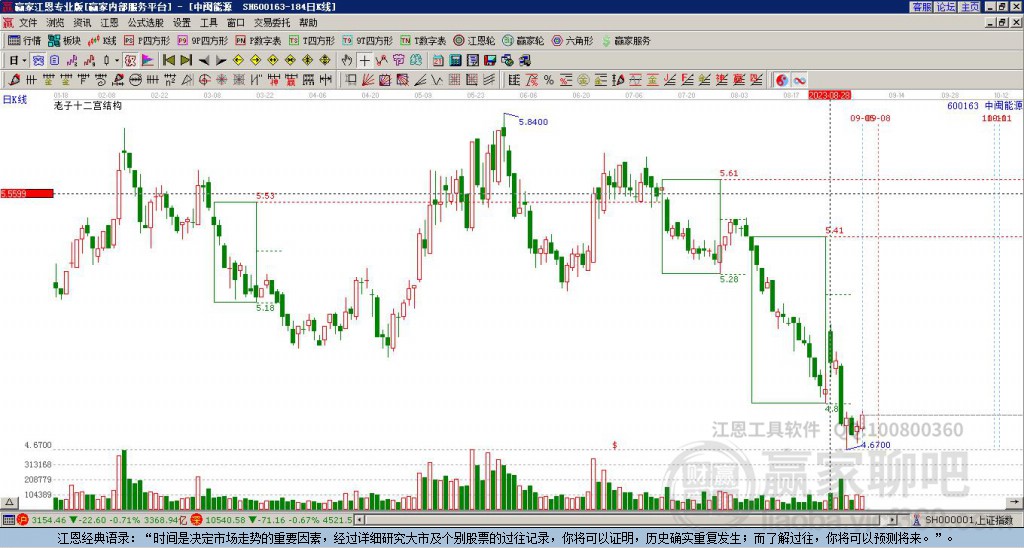This screenshot has width=1024, height=548.
Task: Click the 4.6700 low price label on chart
Action: coord(876,445)
